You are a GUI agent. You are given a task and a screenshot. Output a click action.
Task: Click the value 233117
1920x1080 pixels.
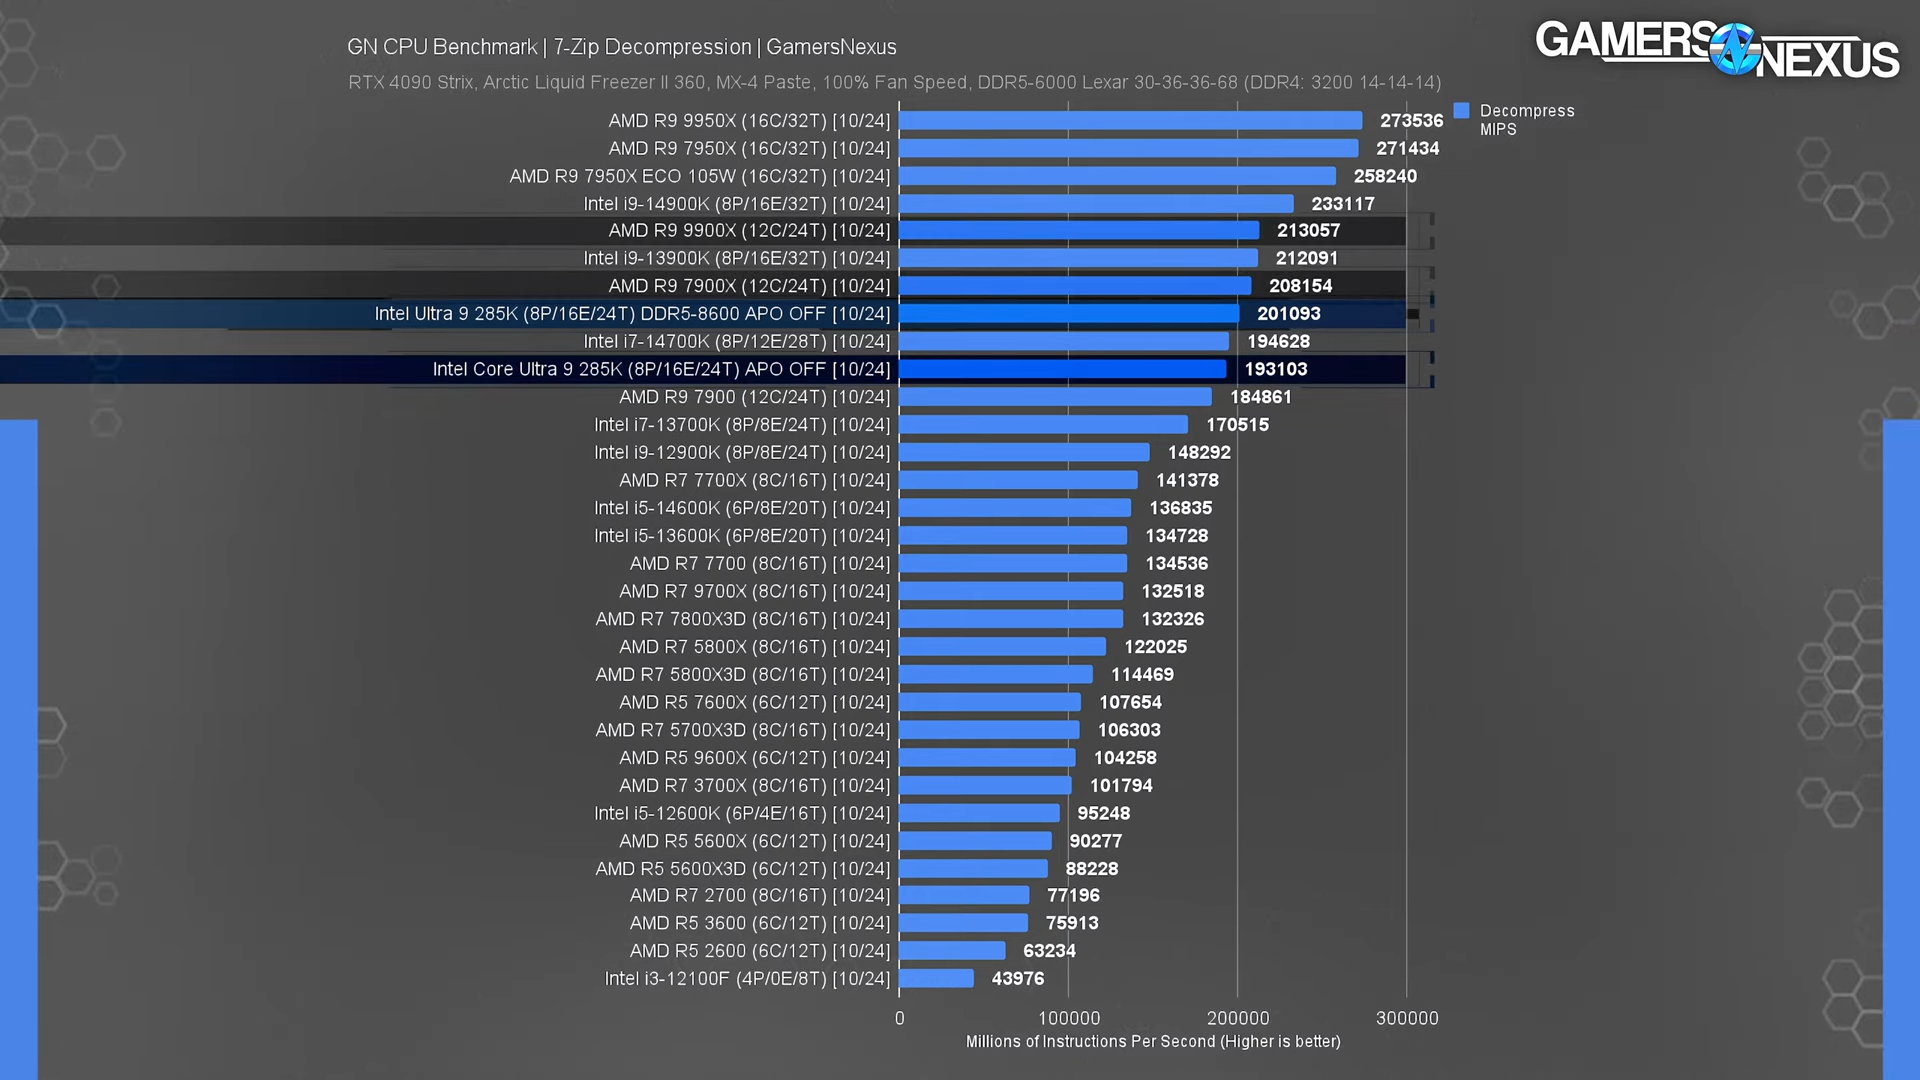(x=1343, y=204)
